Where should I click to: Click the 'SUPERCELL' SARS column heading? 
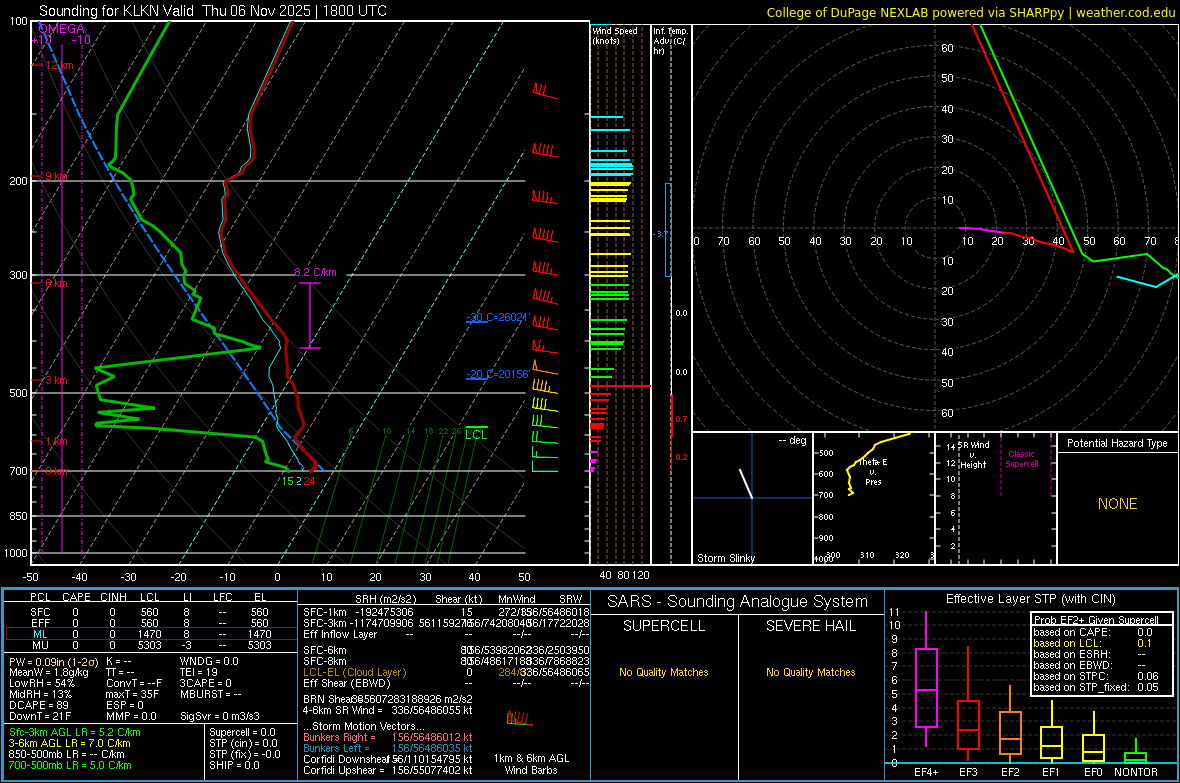[664, 626]
